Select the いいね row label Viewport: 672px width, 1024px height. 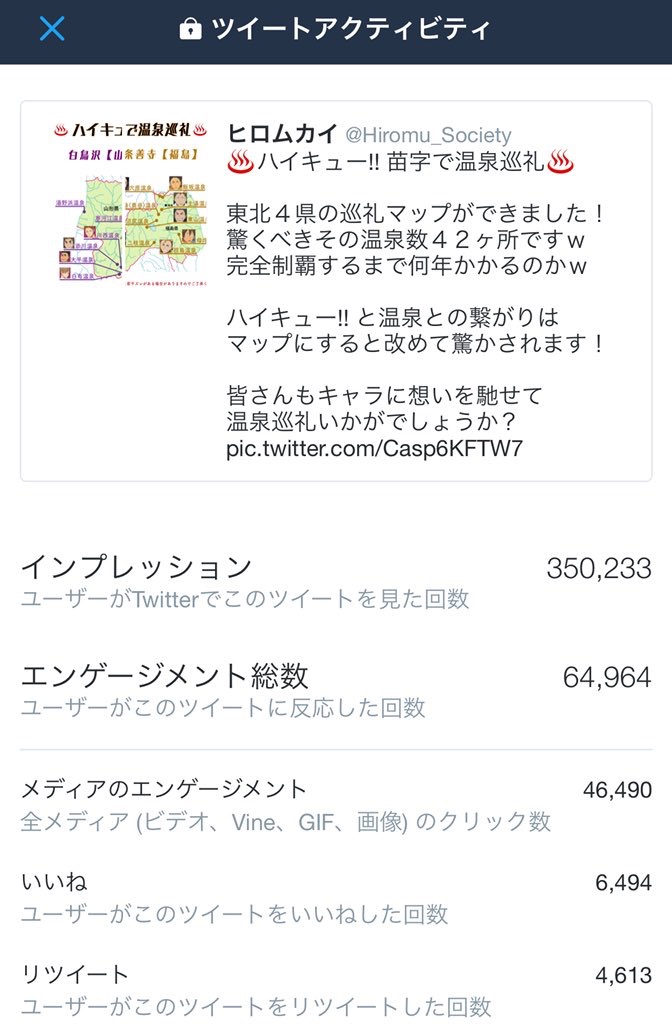click(x=54, y=882)
